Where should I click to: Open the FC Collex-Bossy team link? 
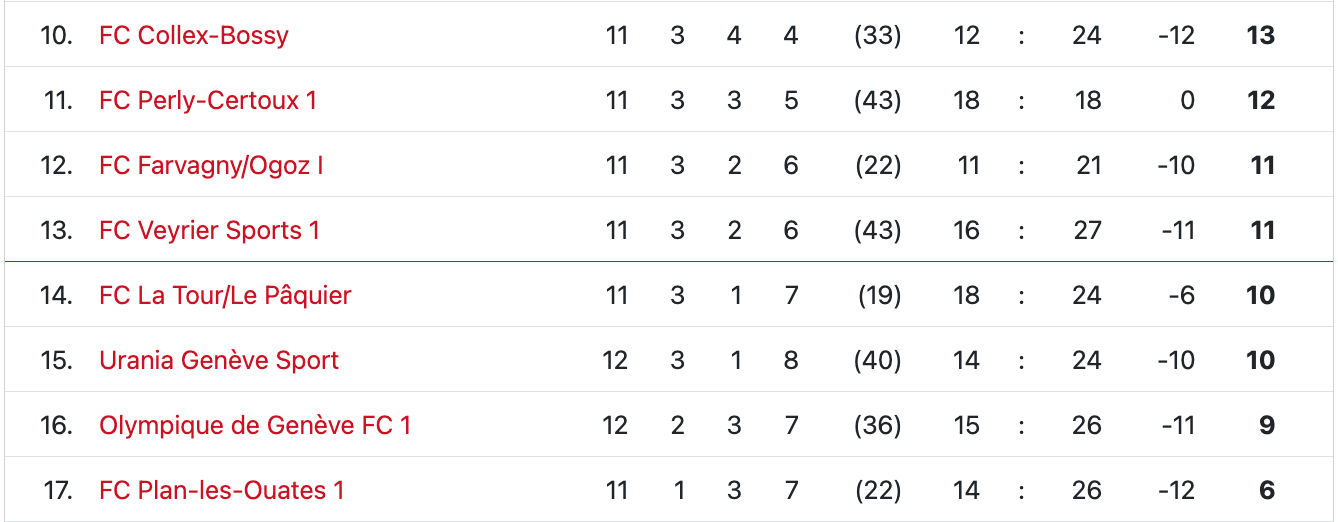194,35
